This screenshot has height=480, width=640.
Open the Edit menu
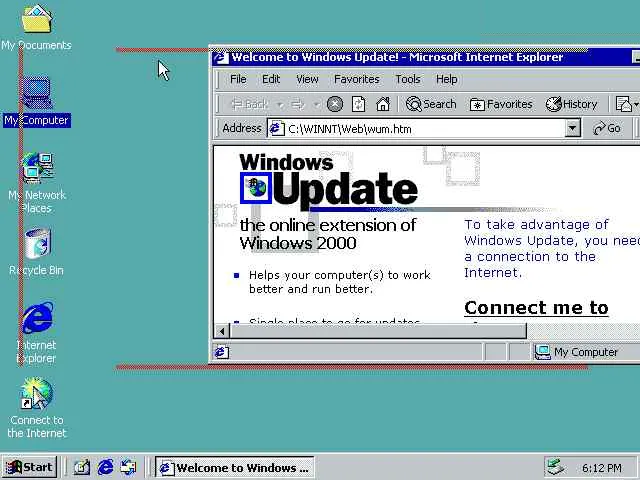pos(271,79)
